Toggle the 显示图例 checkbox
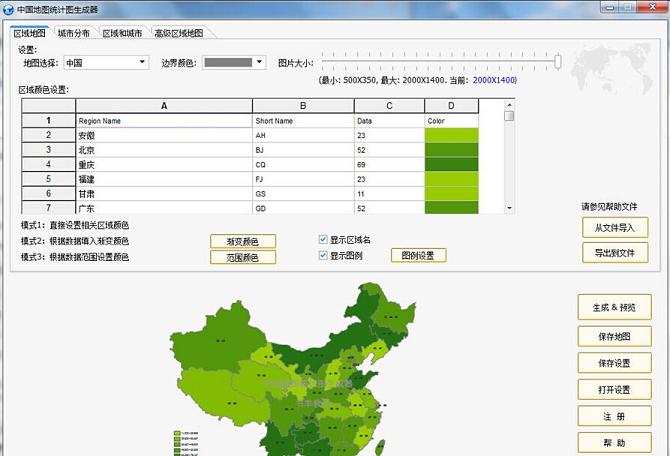Image resolution: width=670 pixels, height=456 pixels. click(x=323, y=256)
